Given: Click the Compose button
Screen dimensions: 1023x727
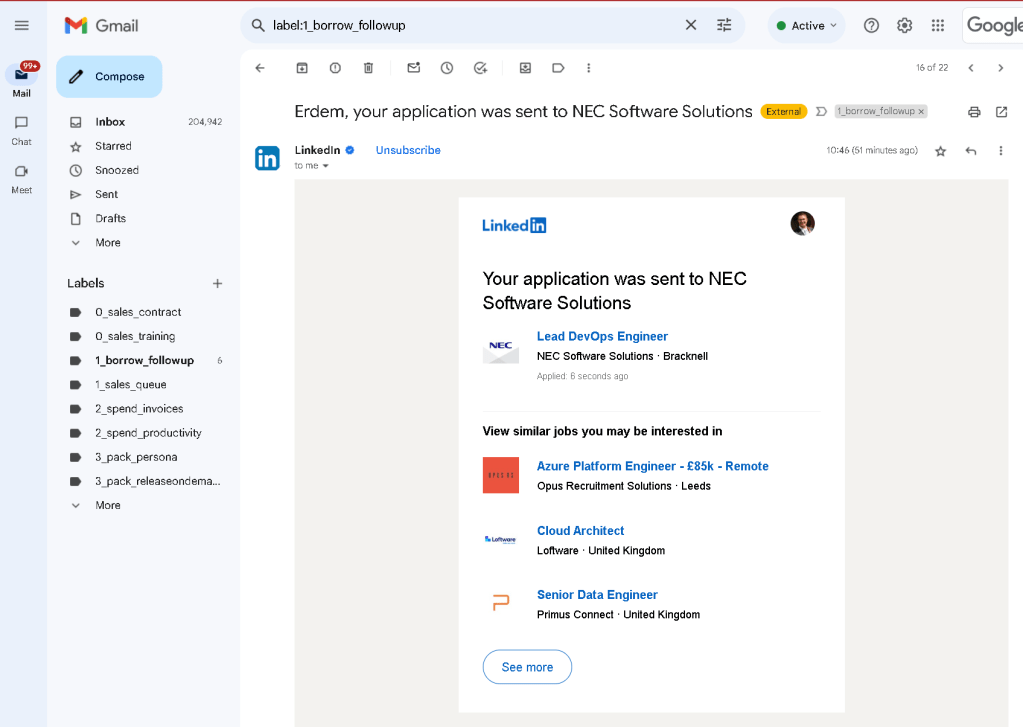Looking at the screenshot, I should (109, 76).
